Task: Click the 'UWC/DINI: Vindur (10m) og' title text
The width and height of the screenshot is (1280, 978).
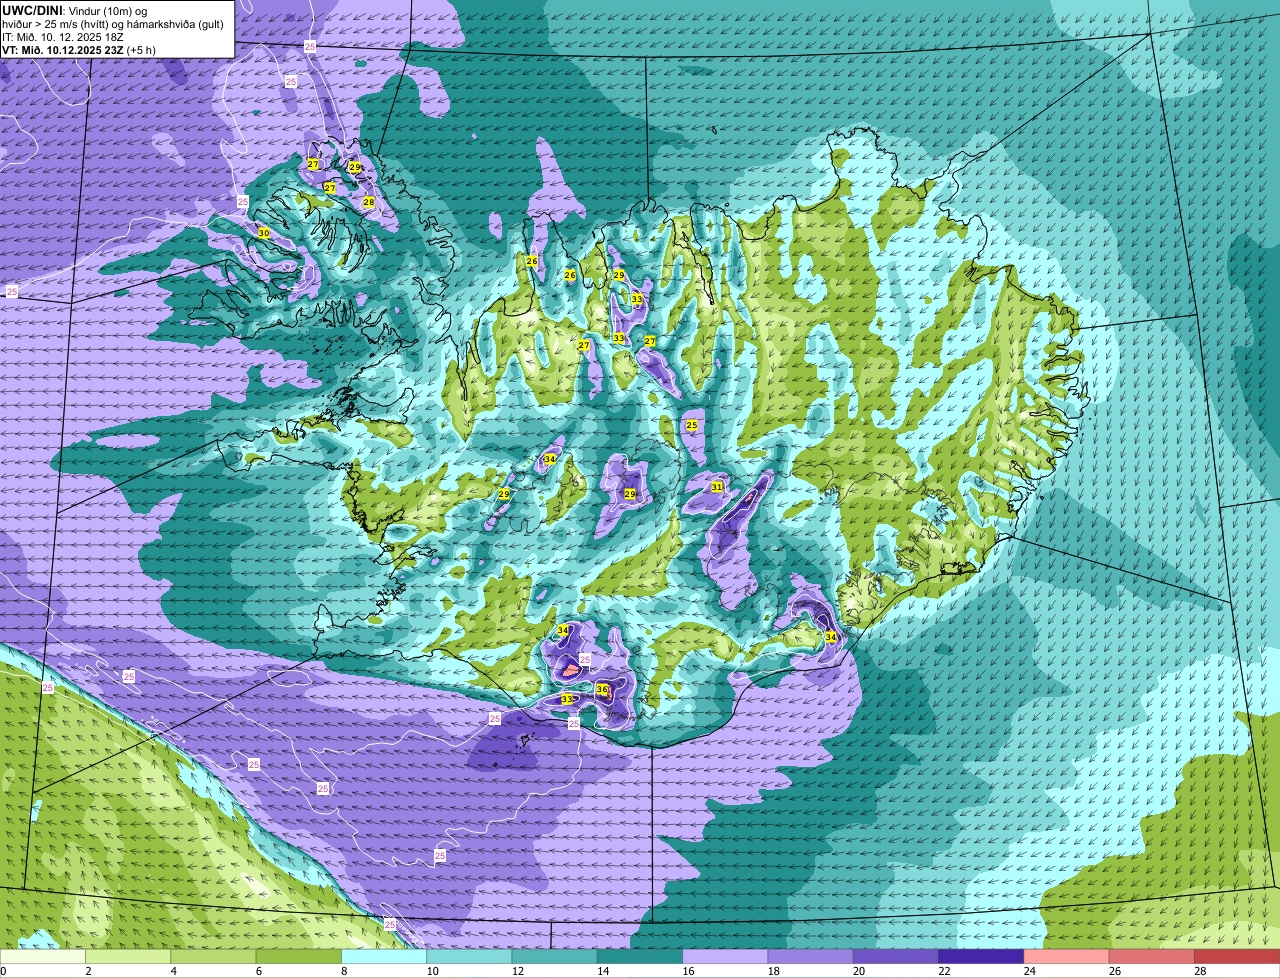Action: [x=75, y=10]
